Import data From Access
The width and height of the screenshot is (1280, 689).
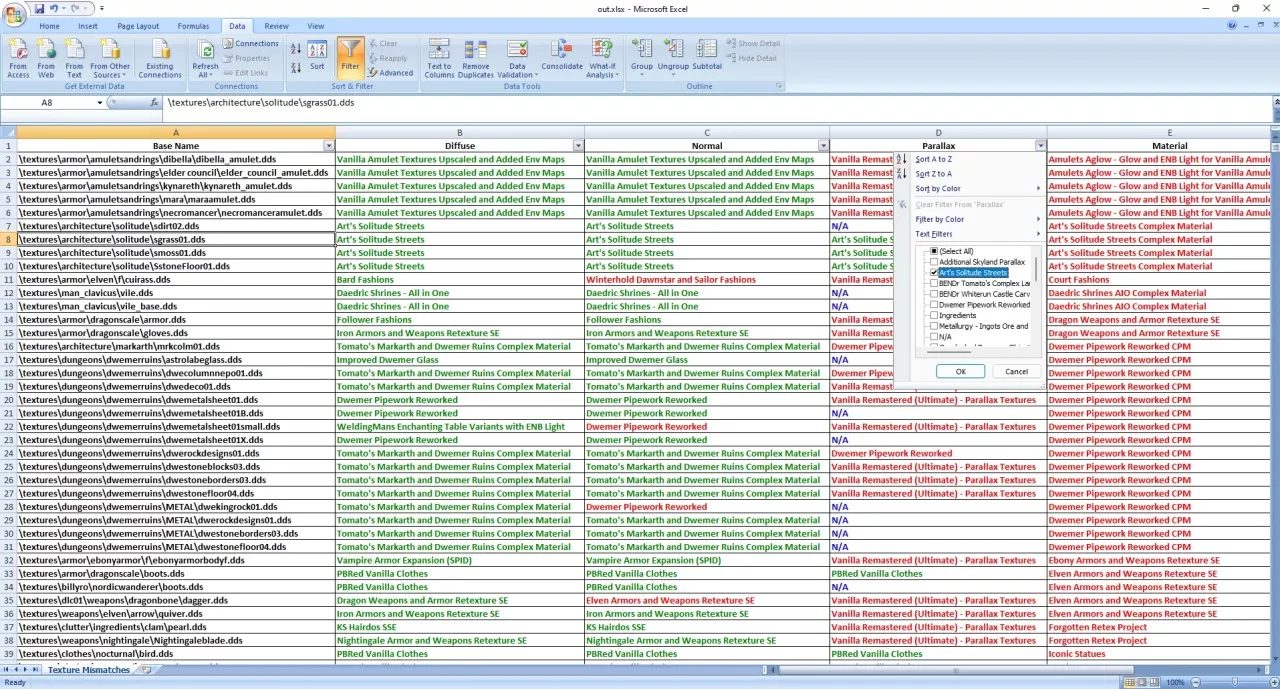(x=18, y=59)
